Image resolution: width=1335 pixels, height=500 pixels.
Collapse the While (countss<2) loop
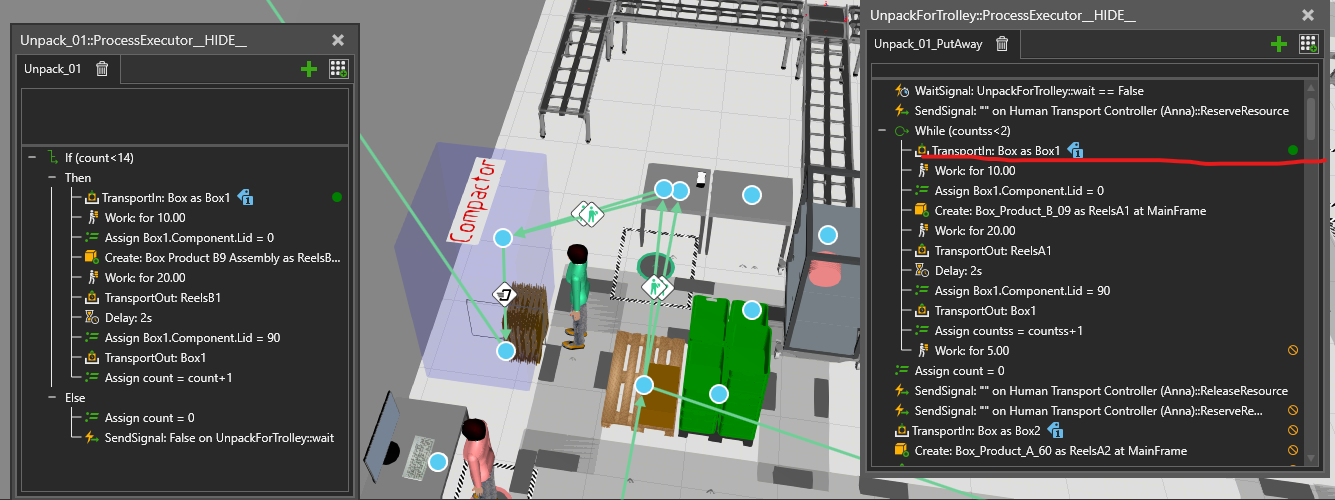click(x=882, y=131)
